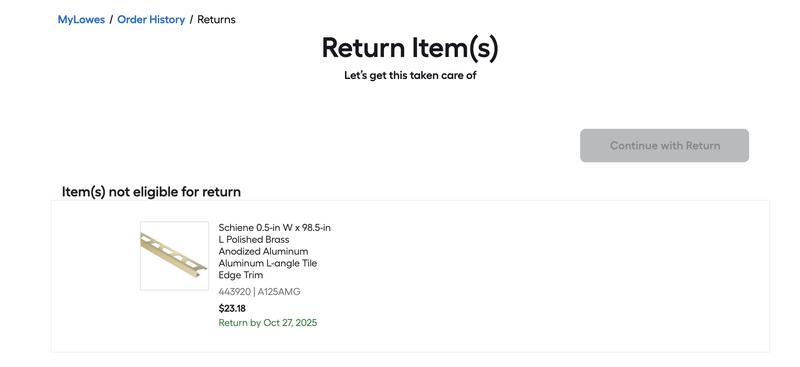This screenshot has width=800, height=367.
Task: Click the Return by Oct 27, 2025 text
Action: coord(268,323)
